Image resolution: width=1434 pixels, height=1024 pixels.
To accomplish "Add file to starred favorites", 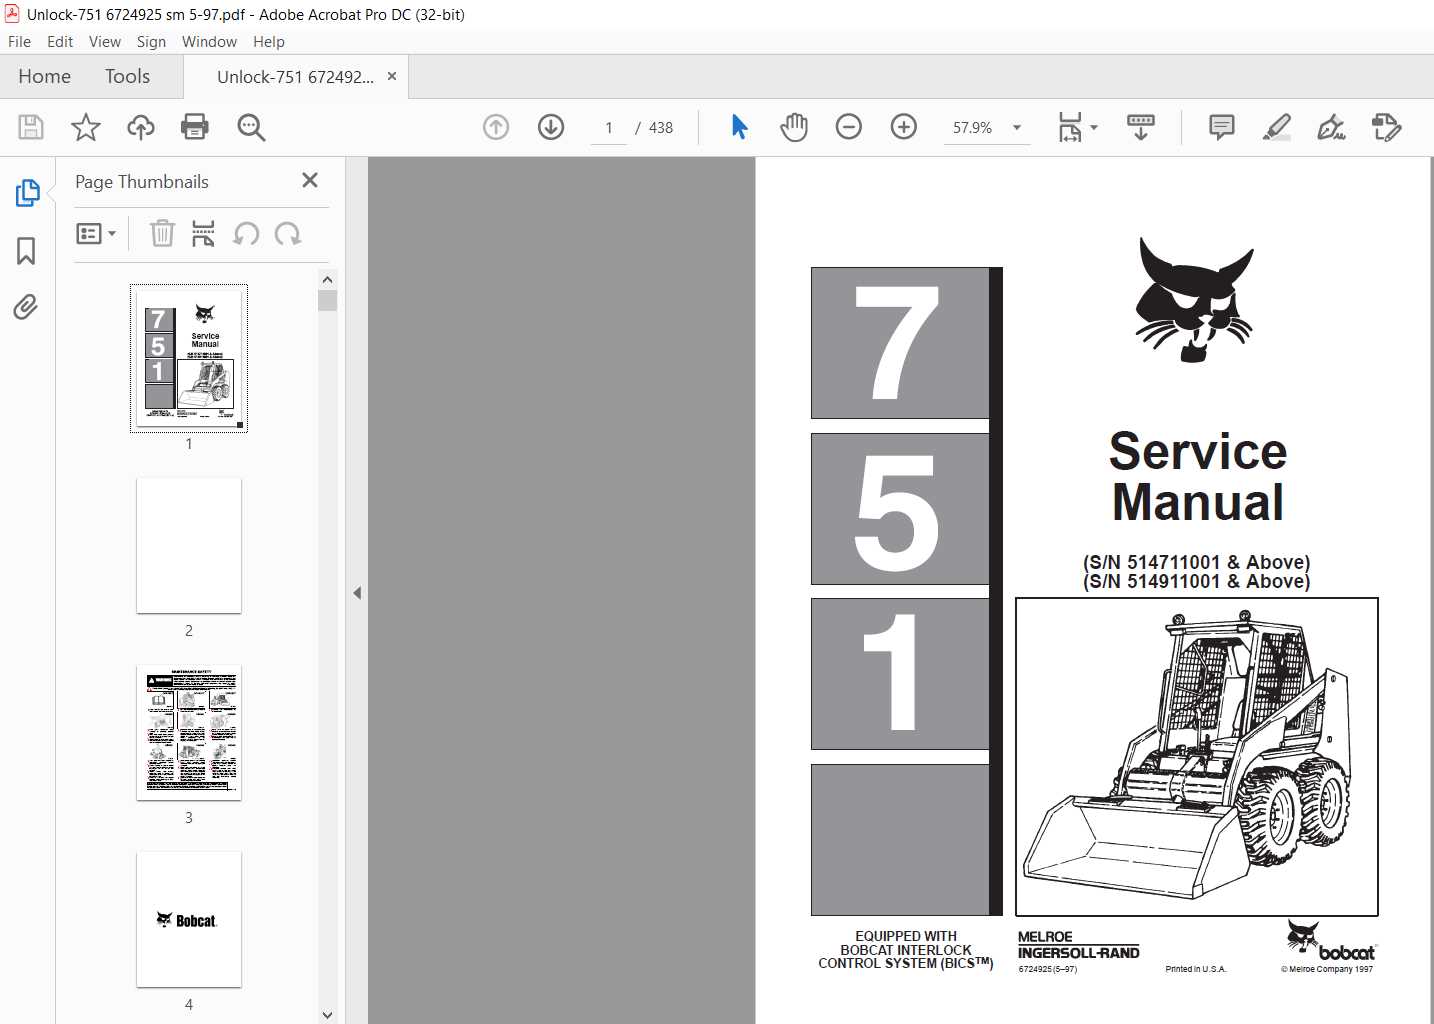I will [86, 127].
